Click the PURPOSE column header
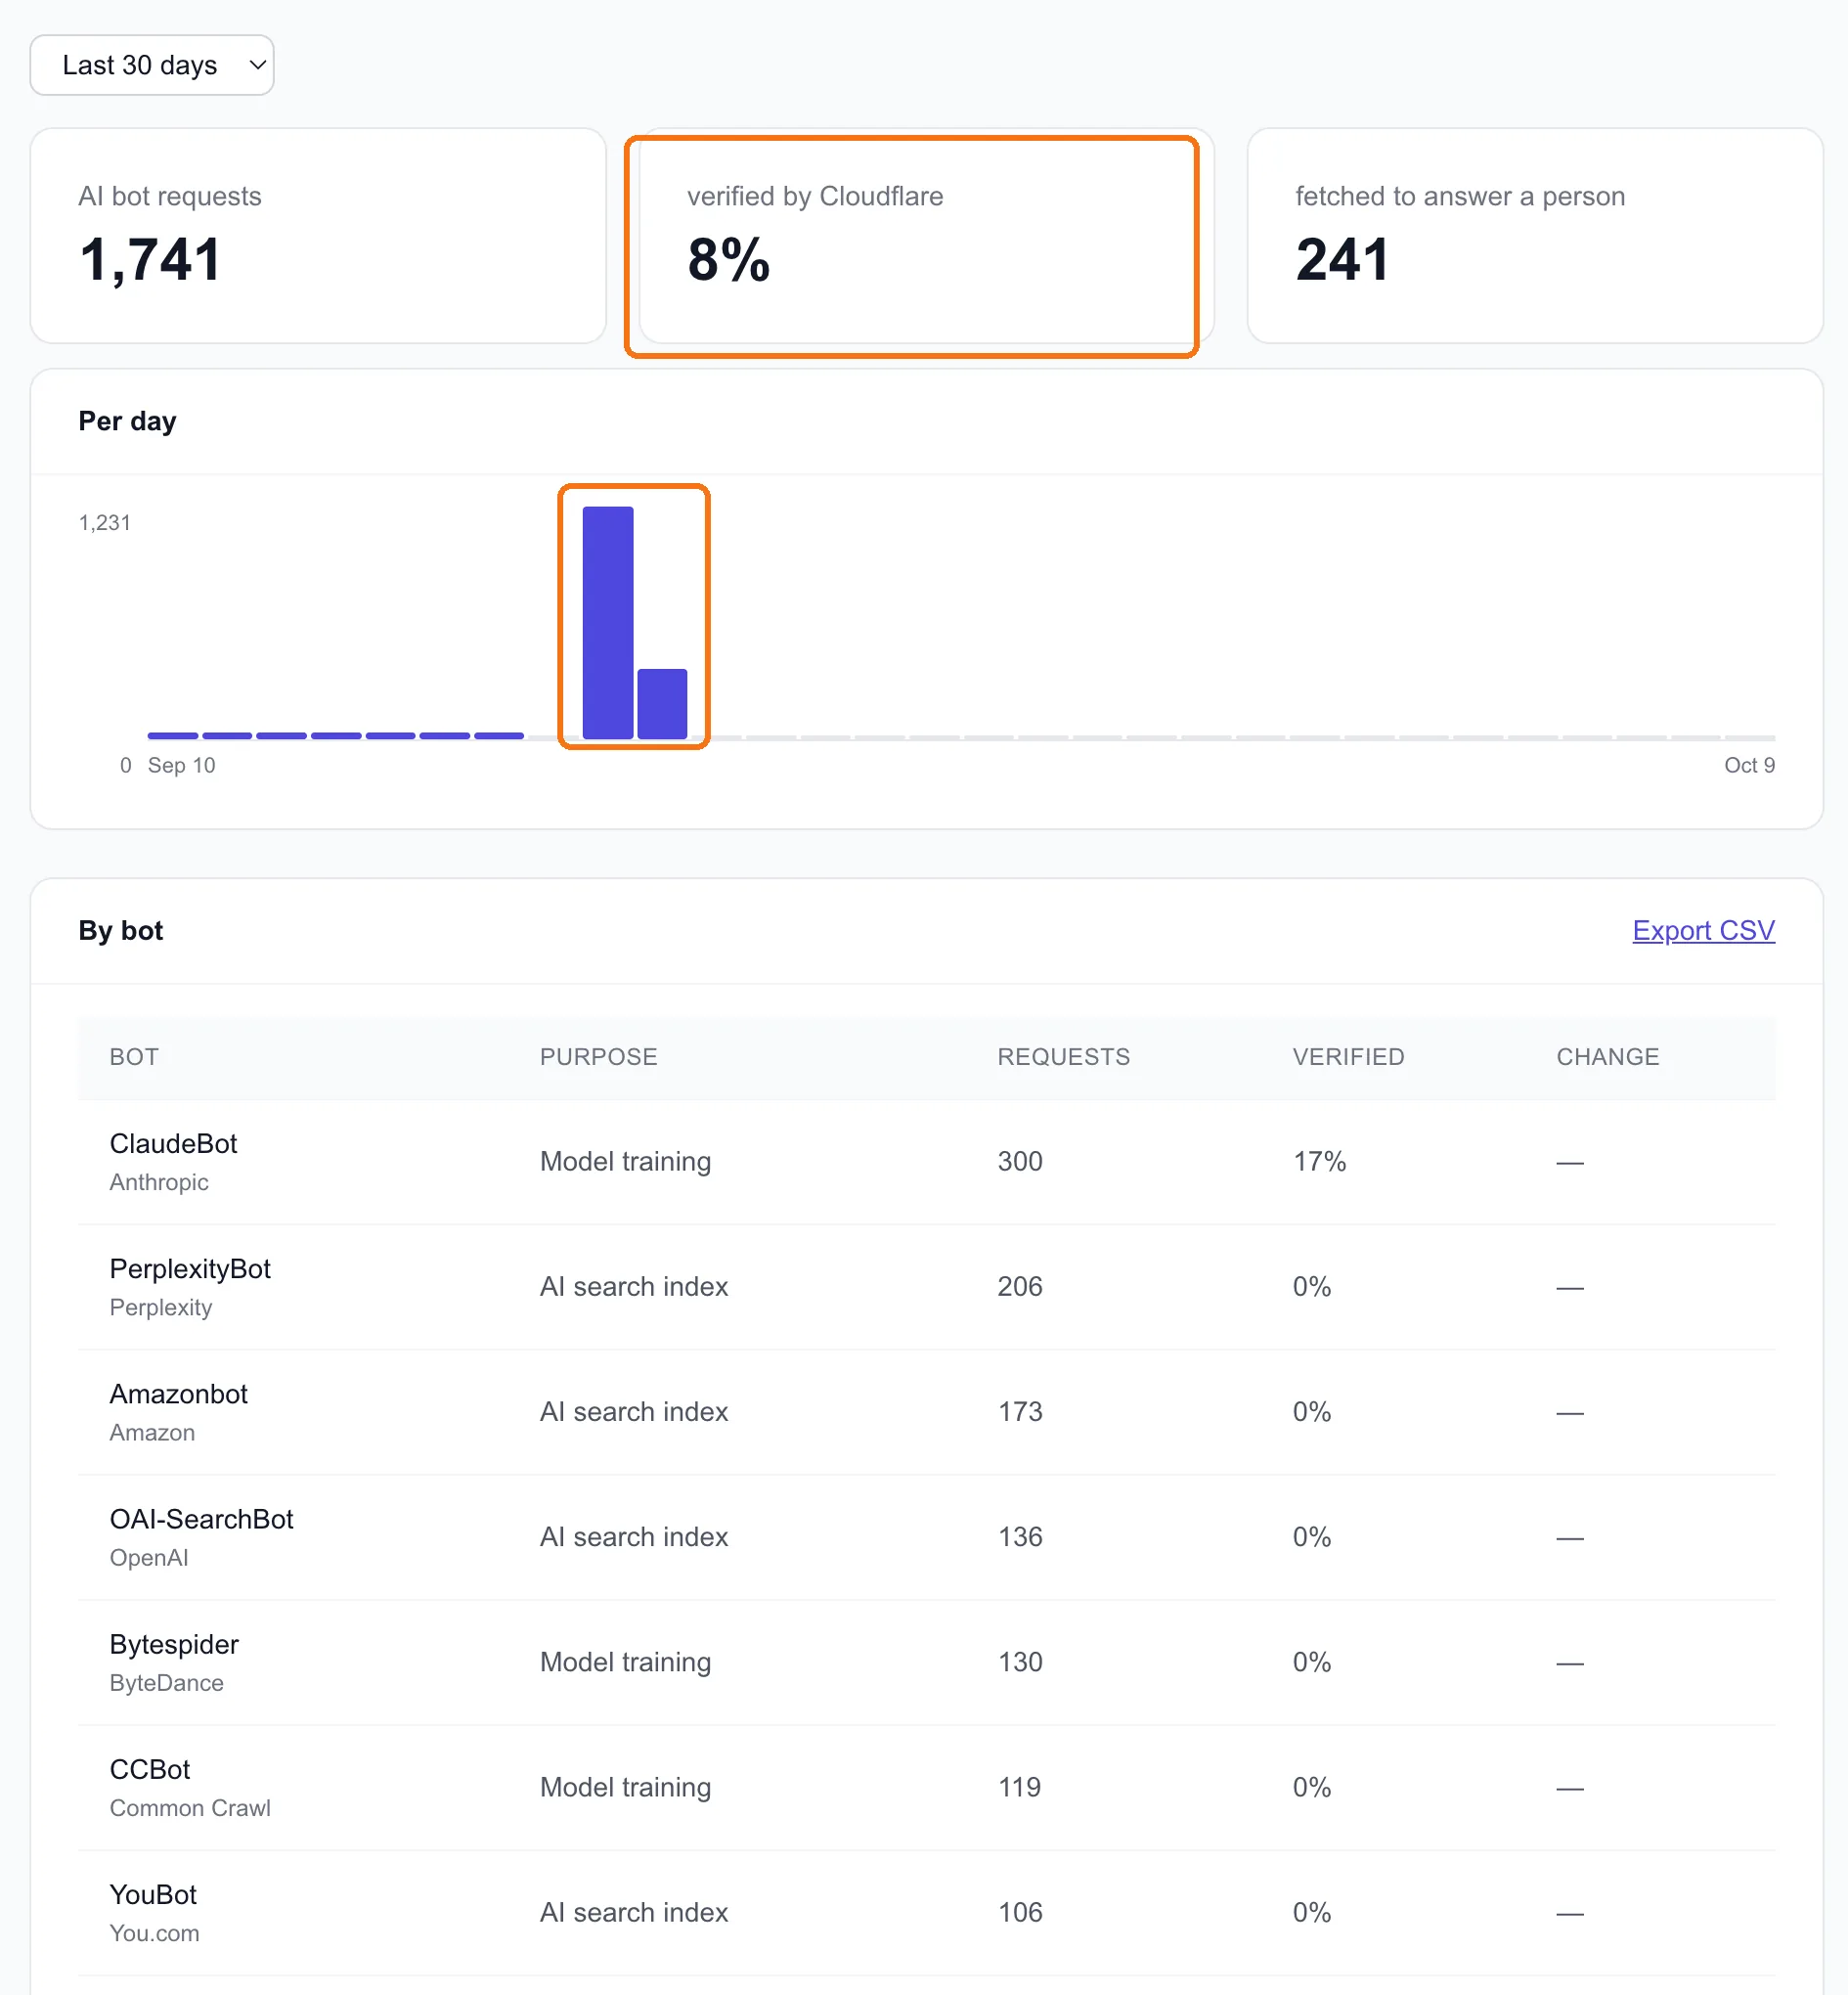 pyautogui.click(x=599, y=1057)
